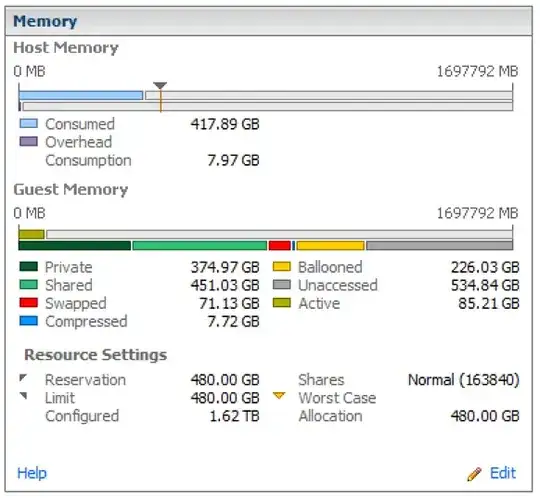Screen dimensions: 540x498
Task: Click the 7.72 GB compressed value
Action: click(x=233, y=321)
